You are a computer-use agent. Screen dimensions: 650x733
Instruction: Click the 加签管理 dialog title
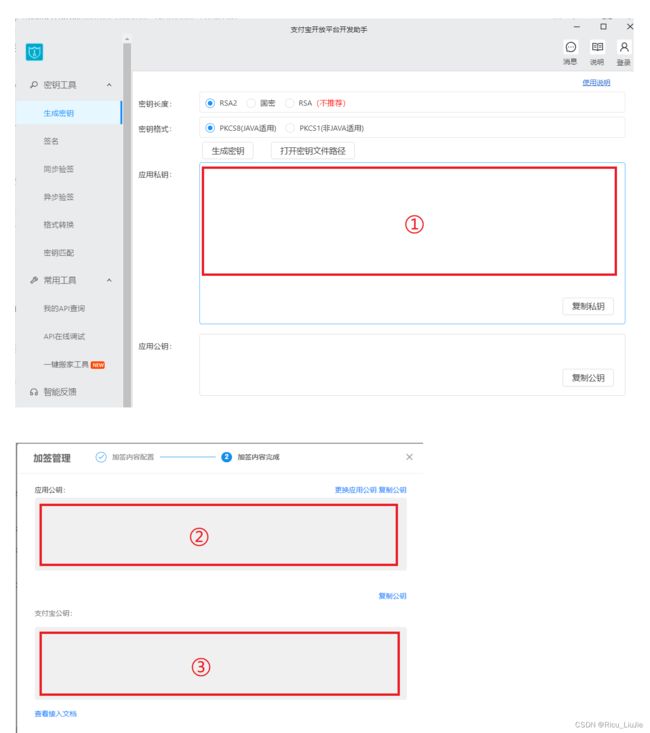52,458
